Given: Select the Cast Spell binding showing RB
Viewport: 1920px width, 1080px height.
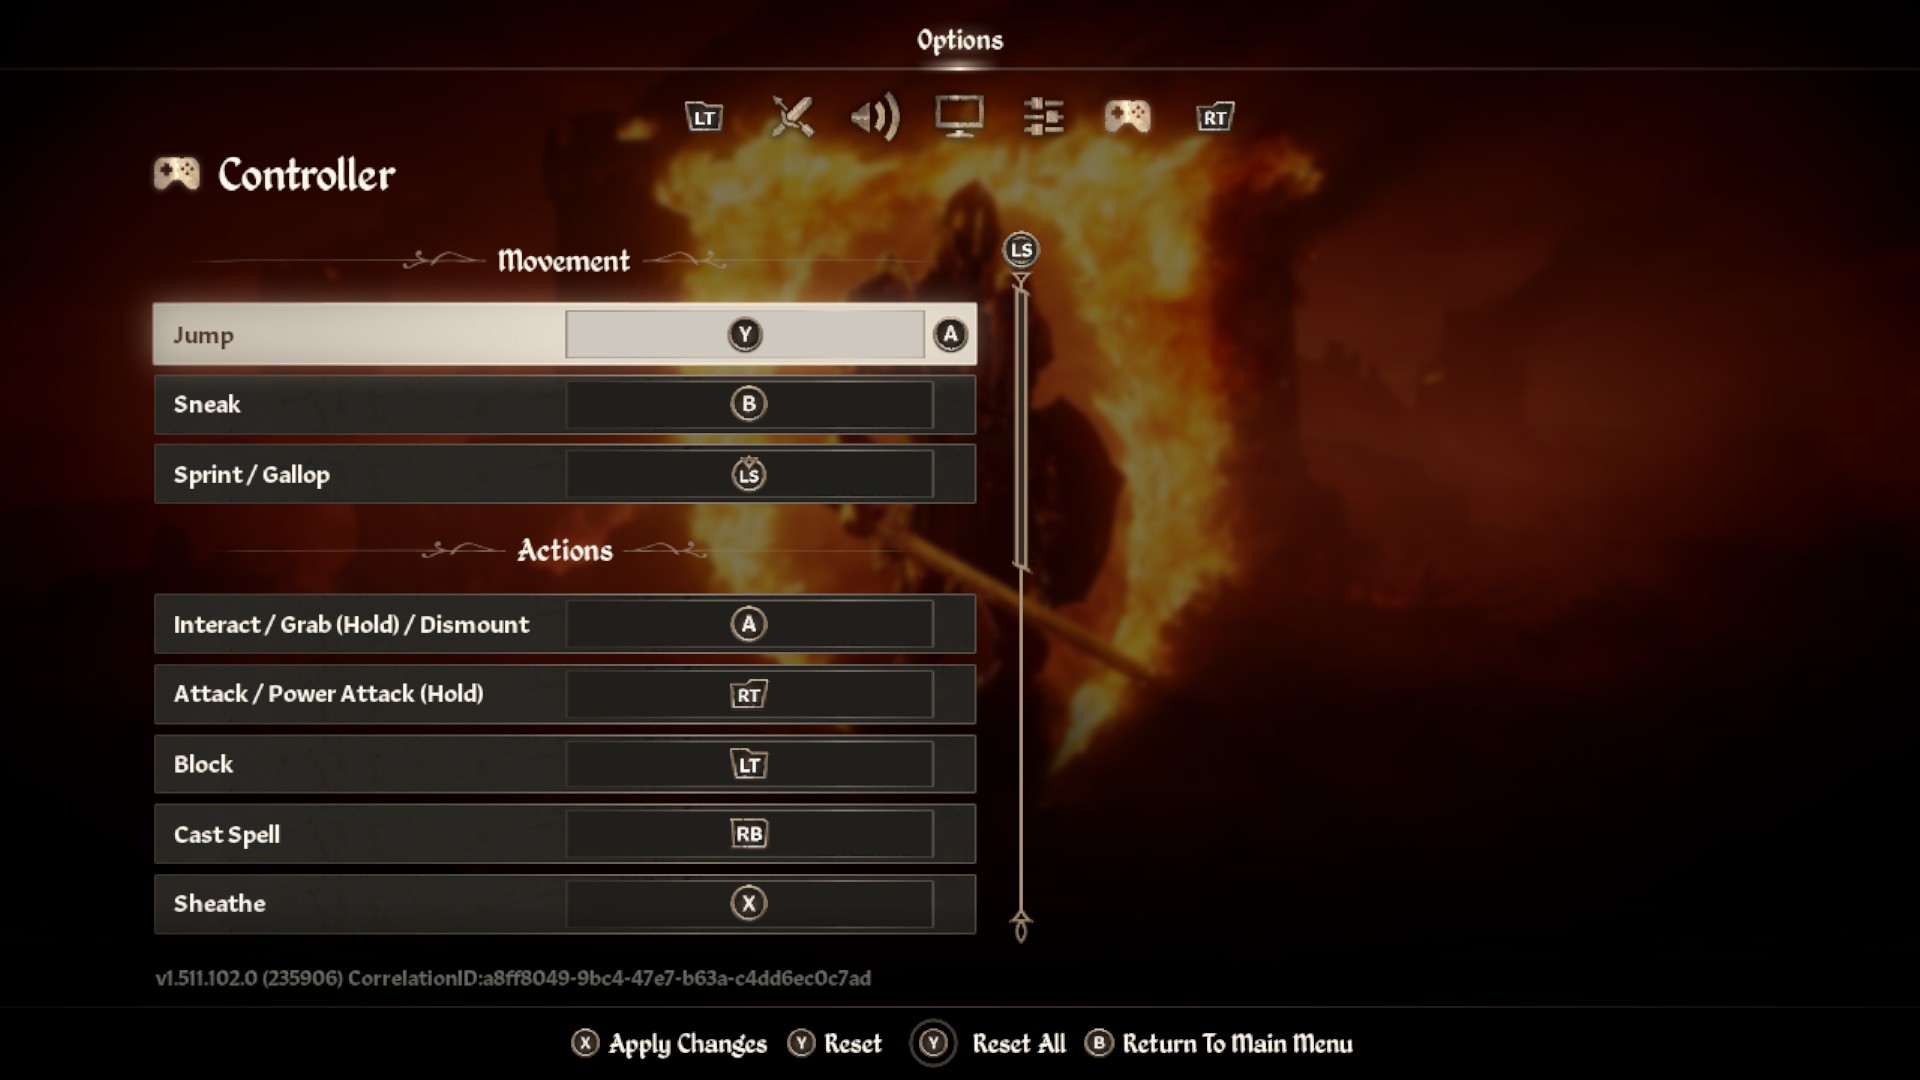Looking at the screenshot, I should coord(565,834).
